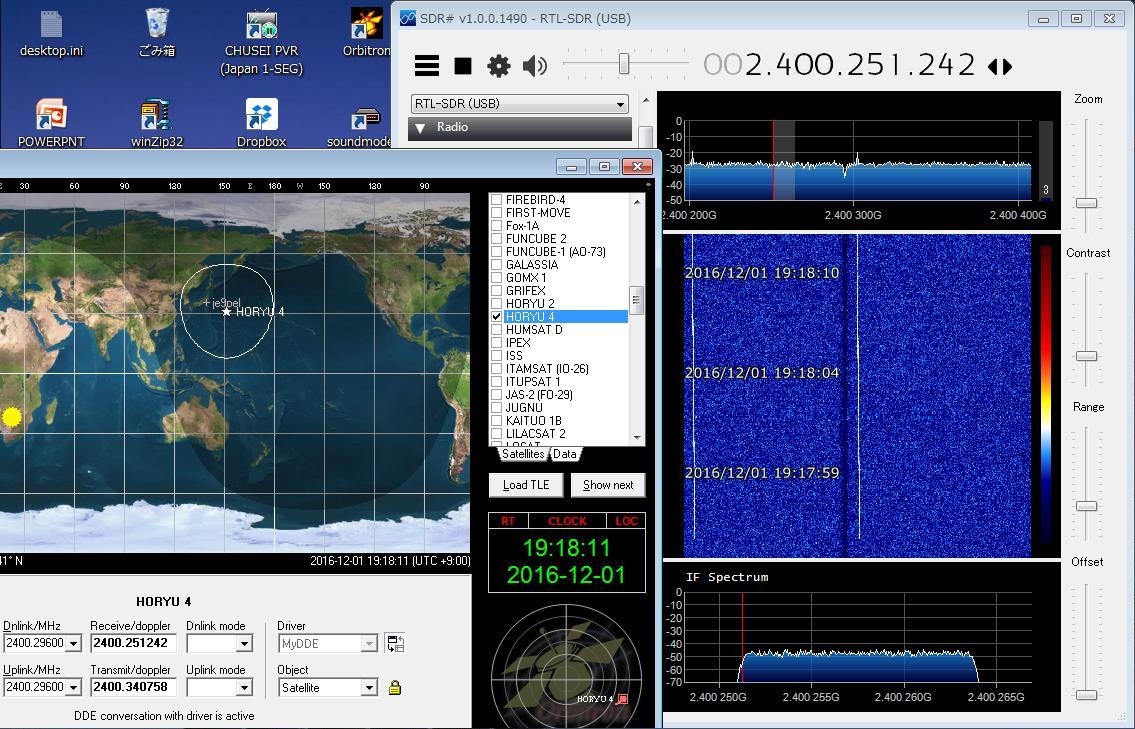Adjust the SDR# volume slider
This screenshot has height=729, width=1135.
coord(624,64)
